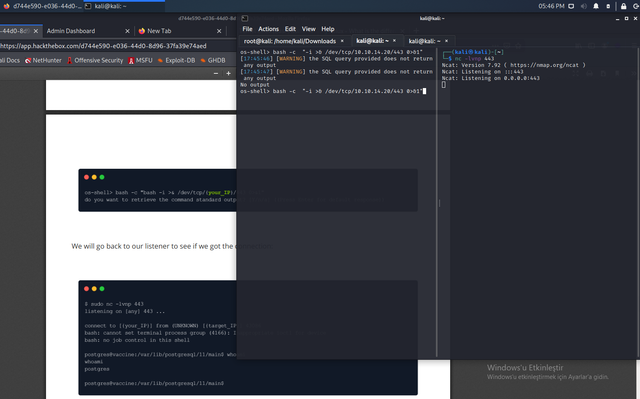The image size is (640, 399).
Task: Lock the screen with the padlock icon
Action: (x=624, y=6)
